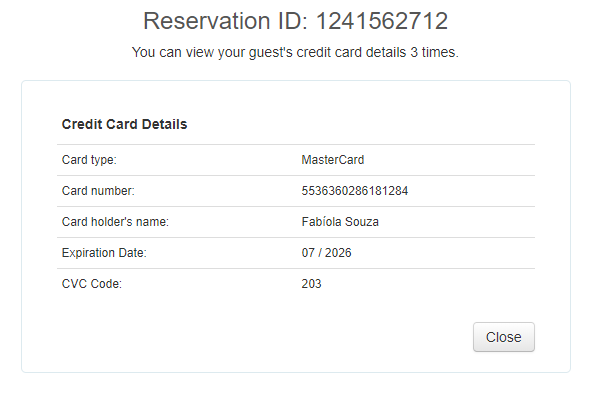The image size is (603, 404).
Task: Click the "Card type:" label
Action: tap(90, 160)
